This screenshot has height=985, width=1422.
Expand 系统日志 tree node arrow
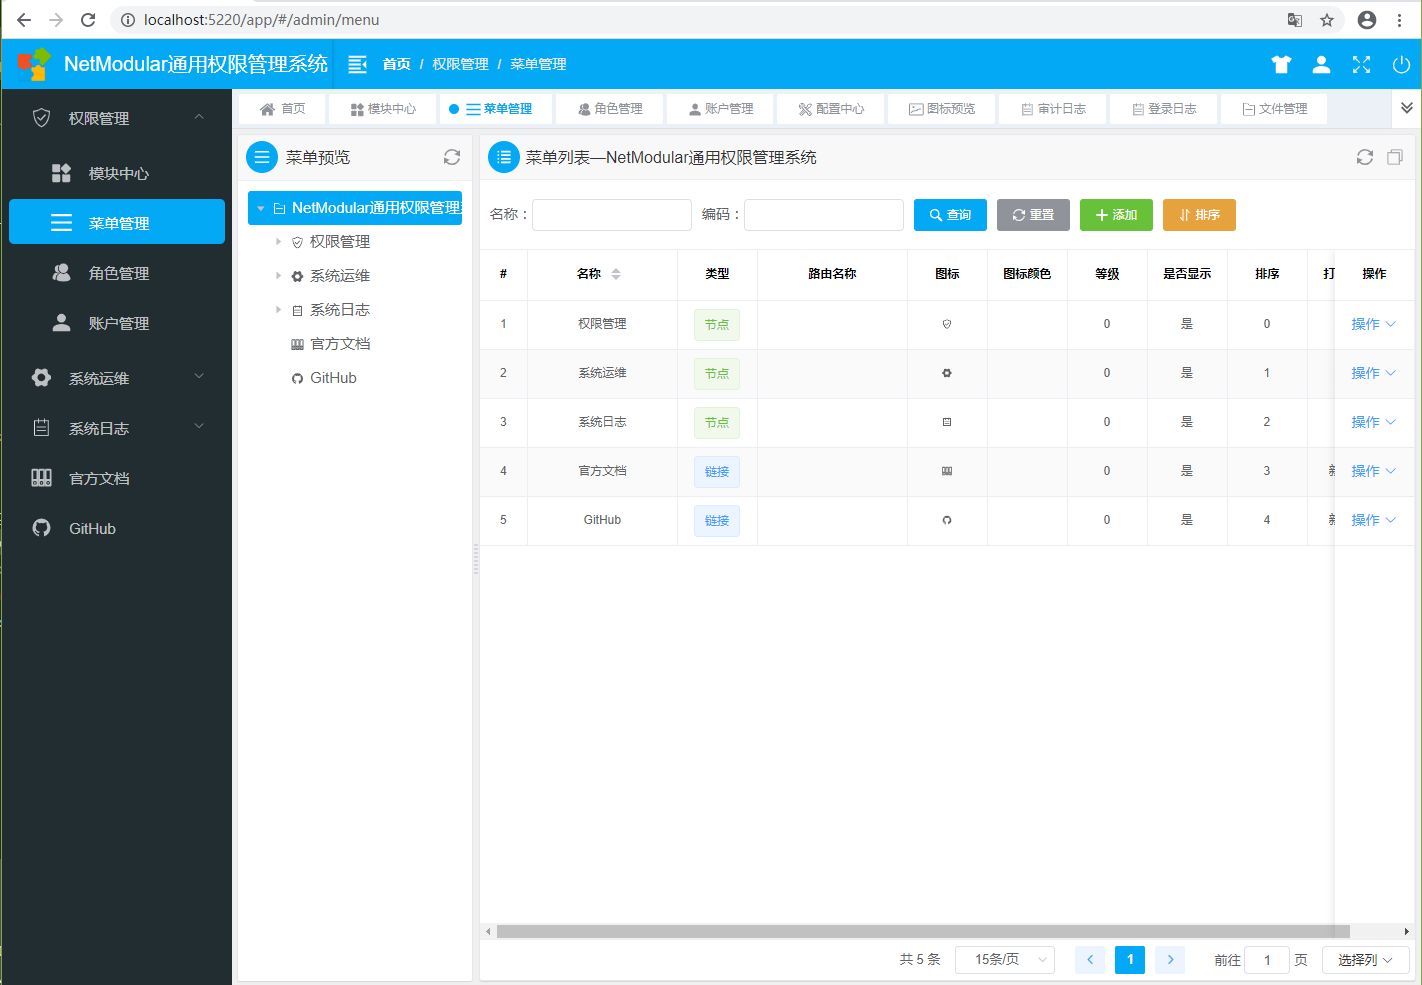tap(279, 309)
